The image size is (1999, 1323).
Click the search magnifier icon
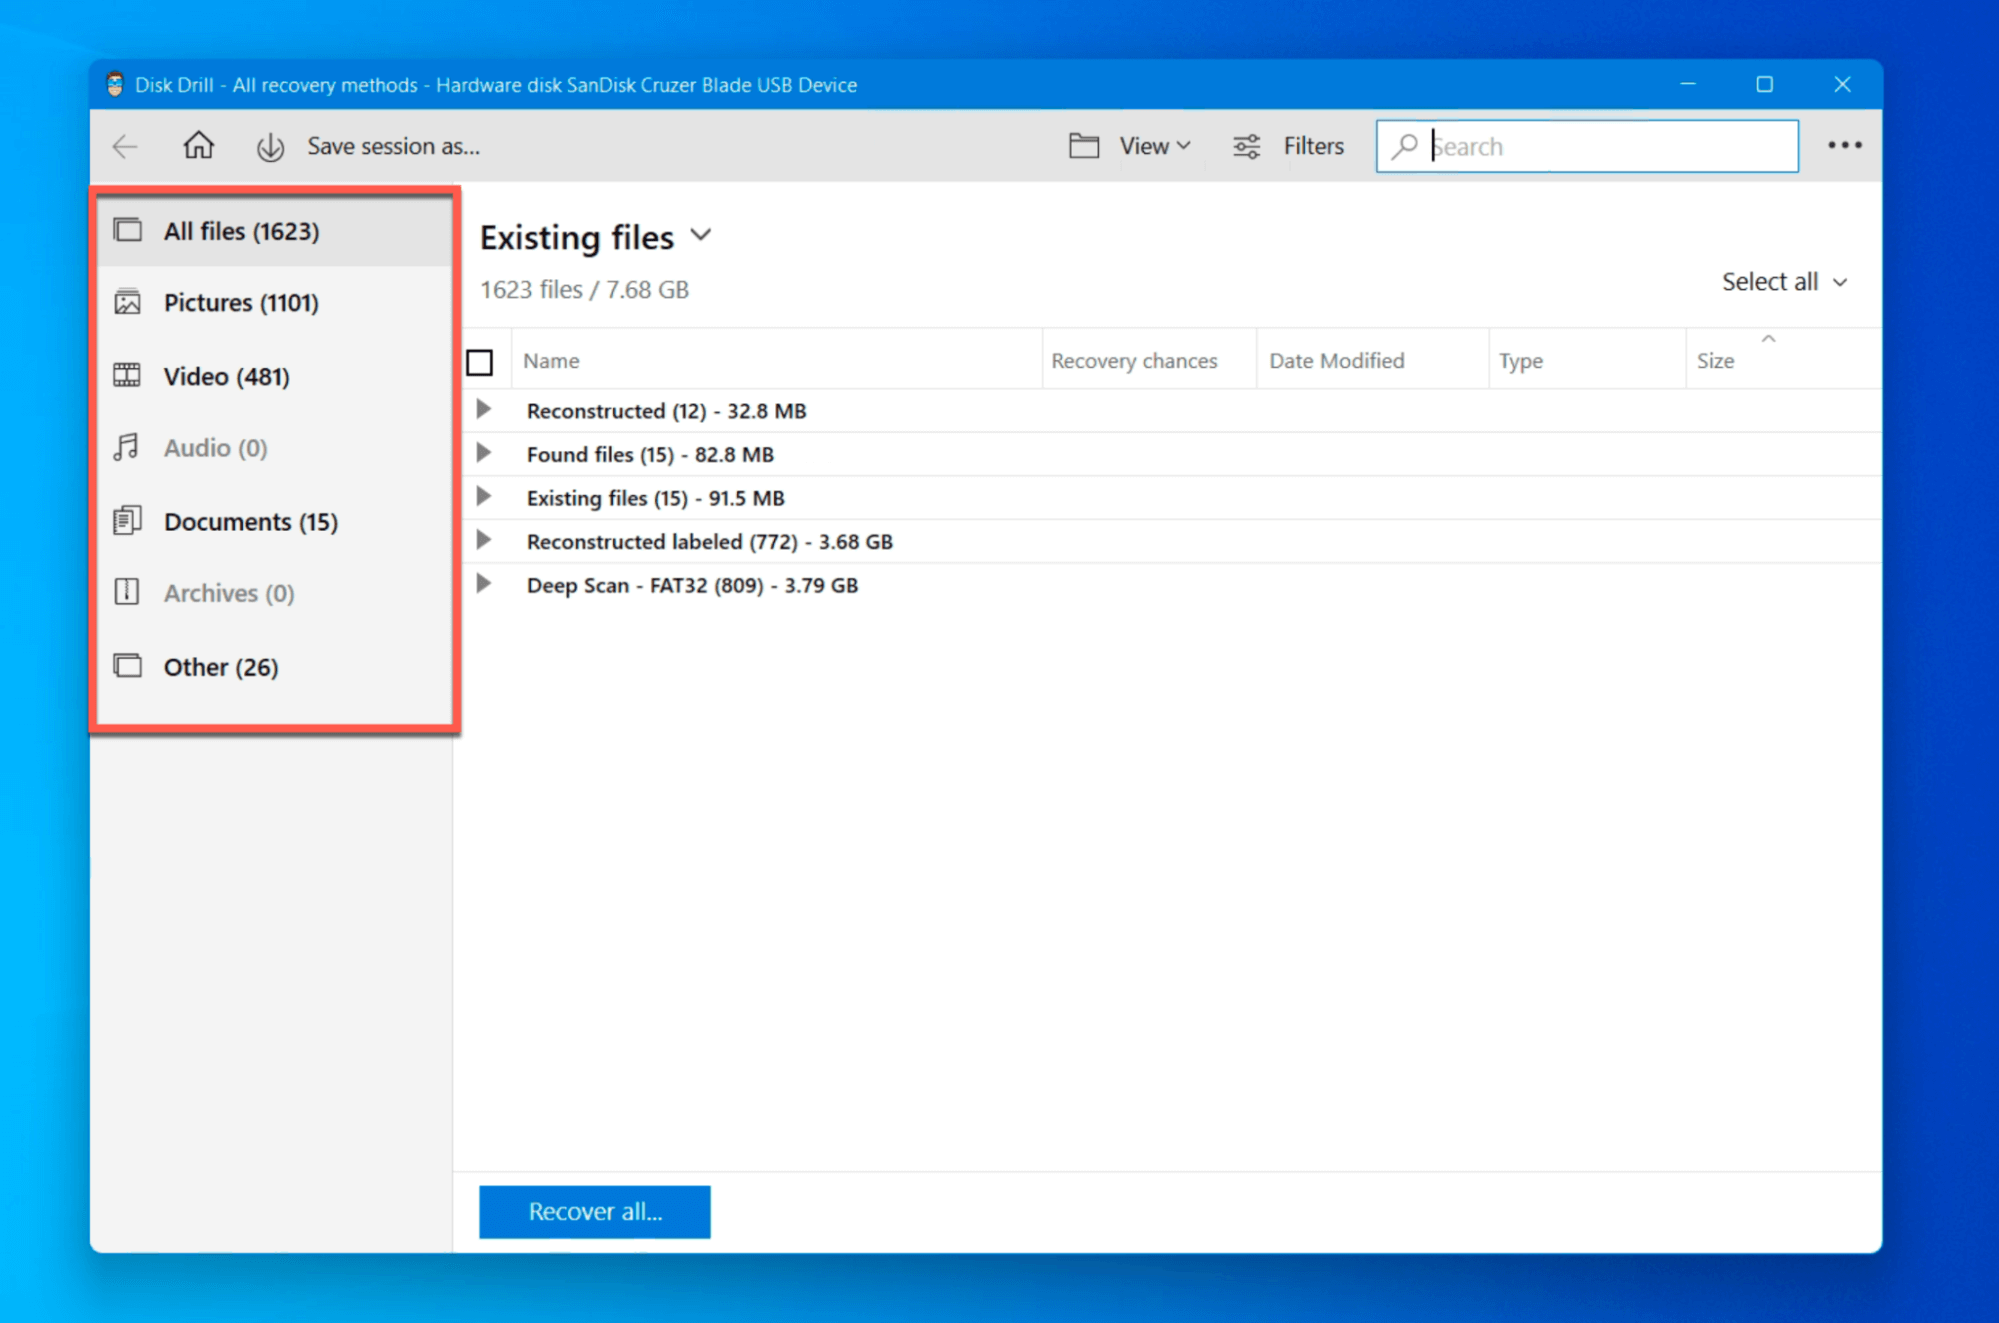[x=1405, y=146]
